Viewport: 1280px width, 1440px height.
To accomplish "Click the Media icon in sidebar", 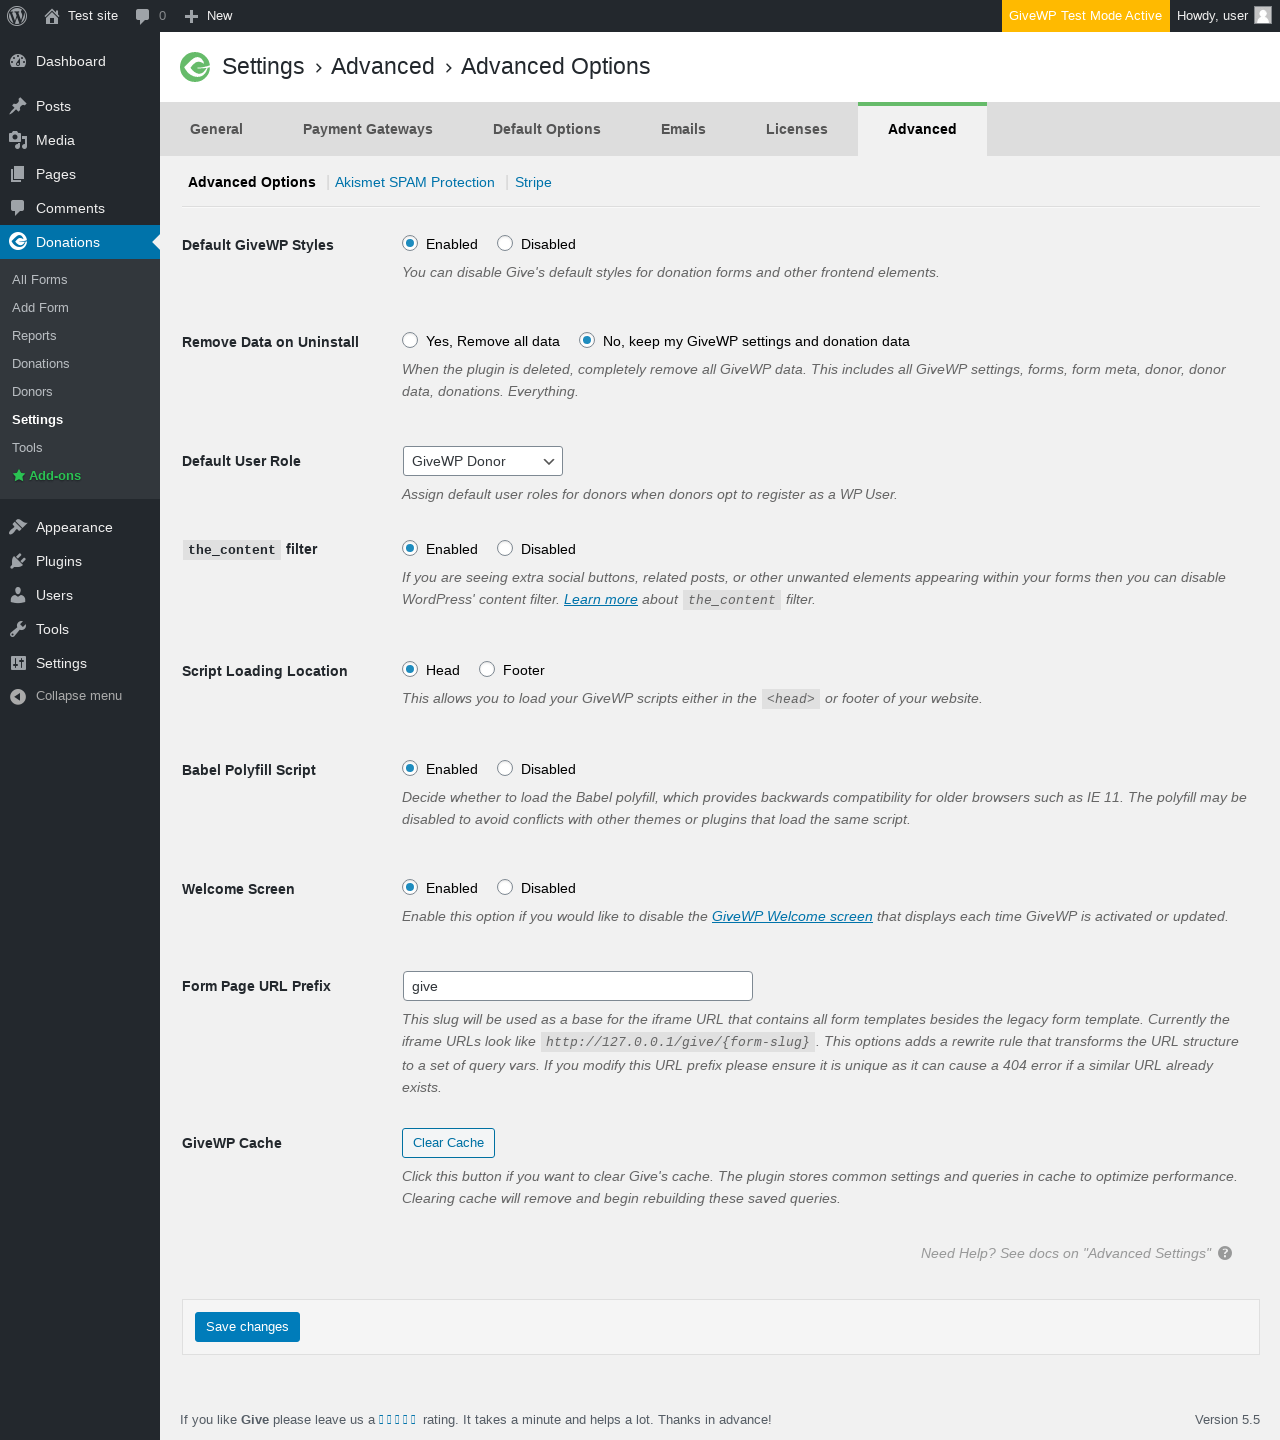I will [18, 140].
